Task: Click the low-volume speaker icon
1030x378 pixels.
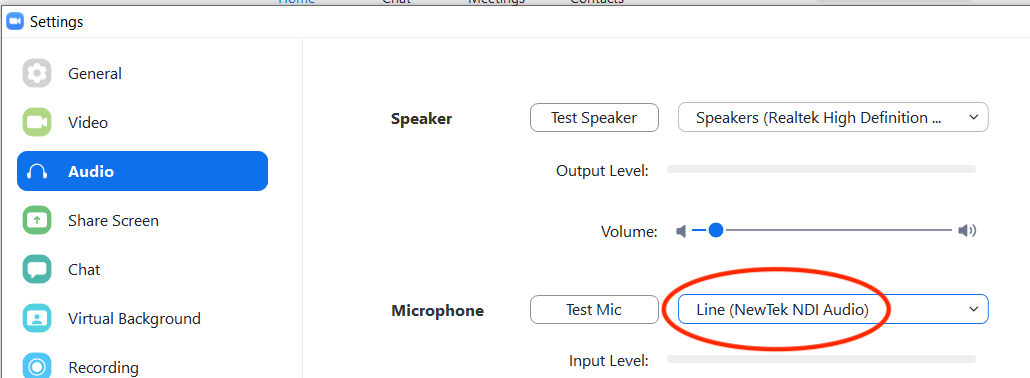Action: point(681,231)
